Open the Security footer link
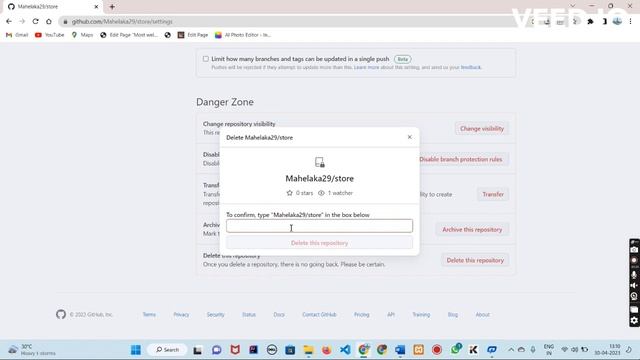Viewport: 640px width, 360px height. 216,315
